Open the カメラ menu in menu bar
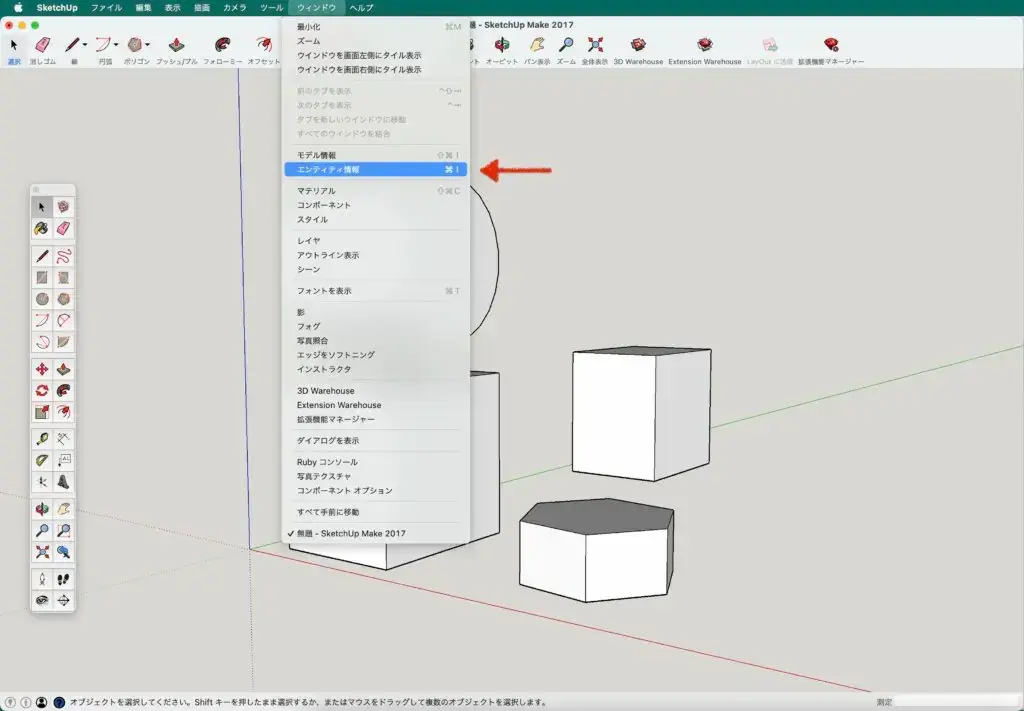Viewport: 1024px width, 711px height. [x=234, y=8]
